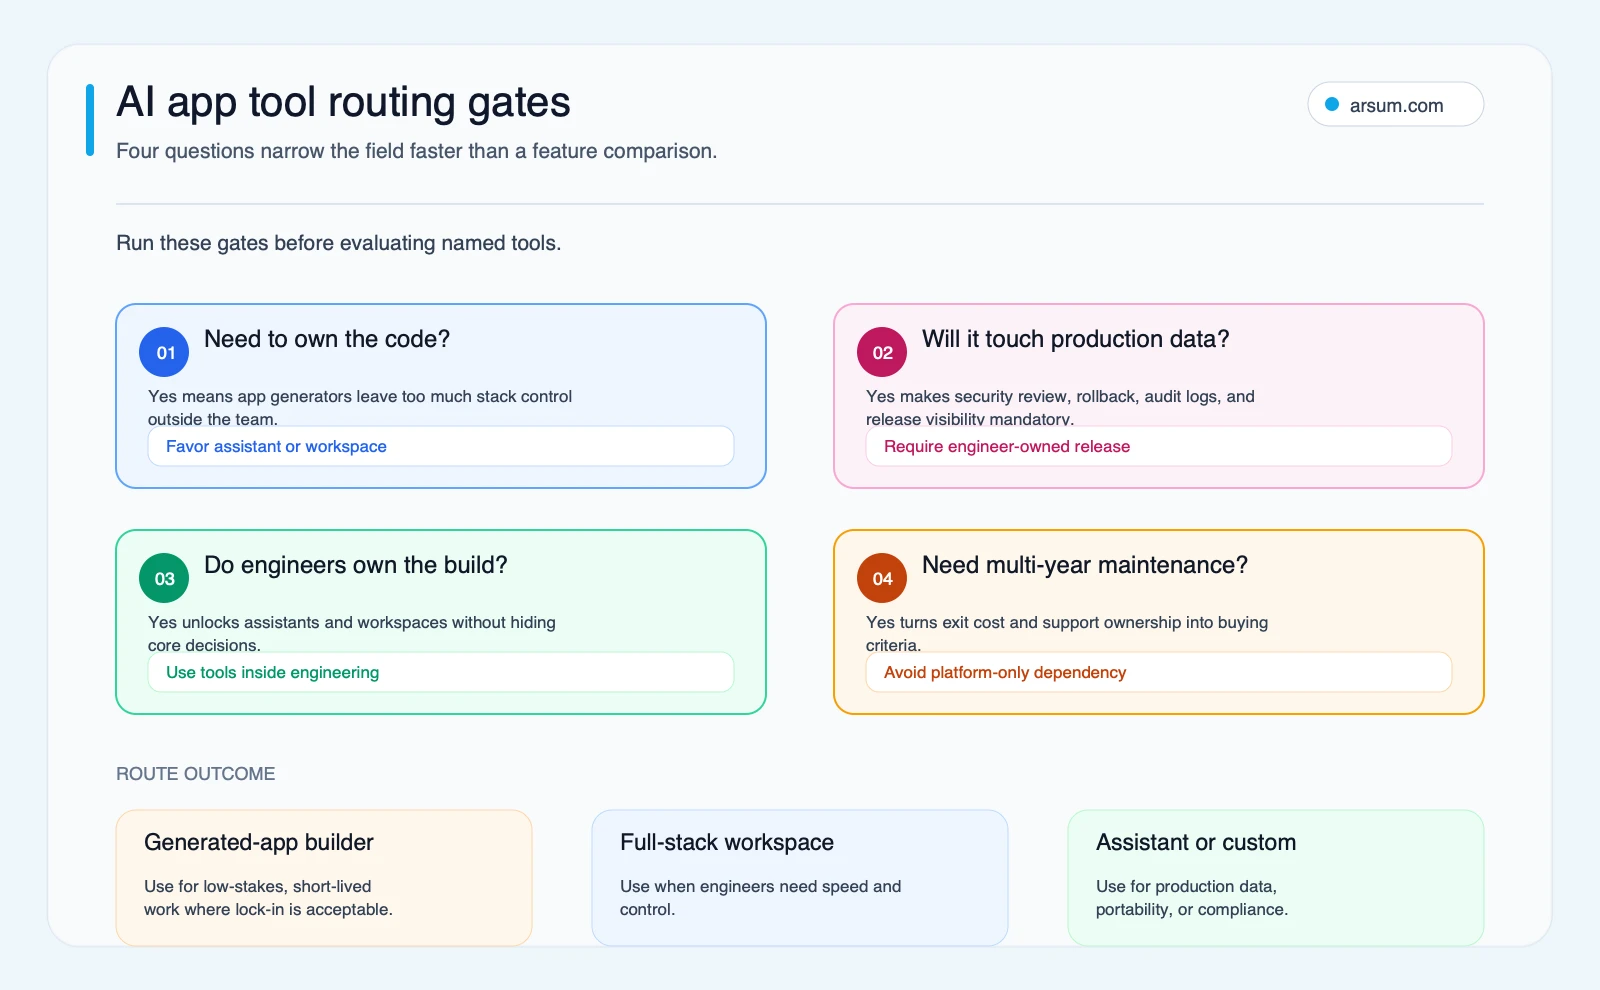The height and width of the screenshot is (990, 1600).
Task: Click the title 'AI app tool routing gates'
Action: (x=343, y=102)
